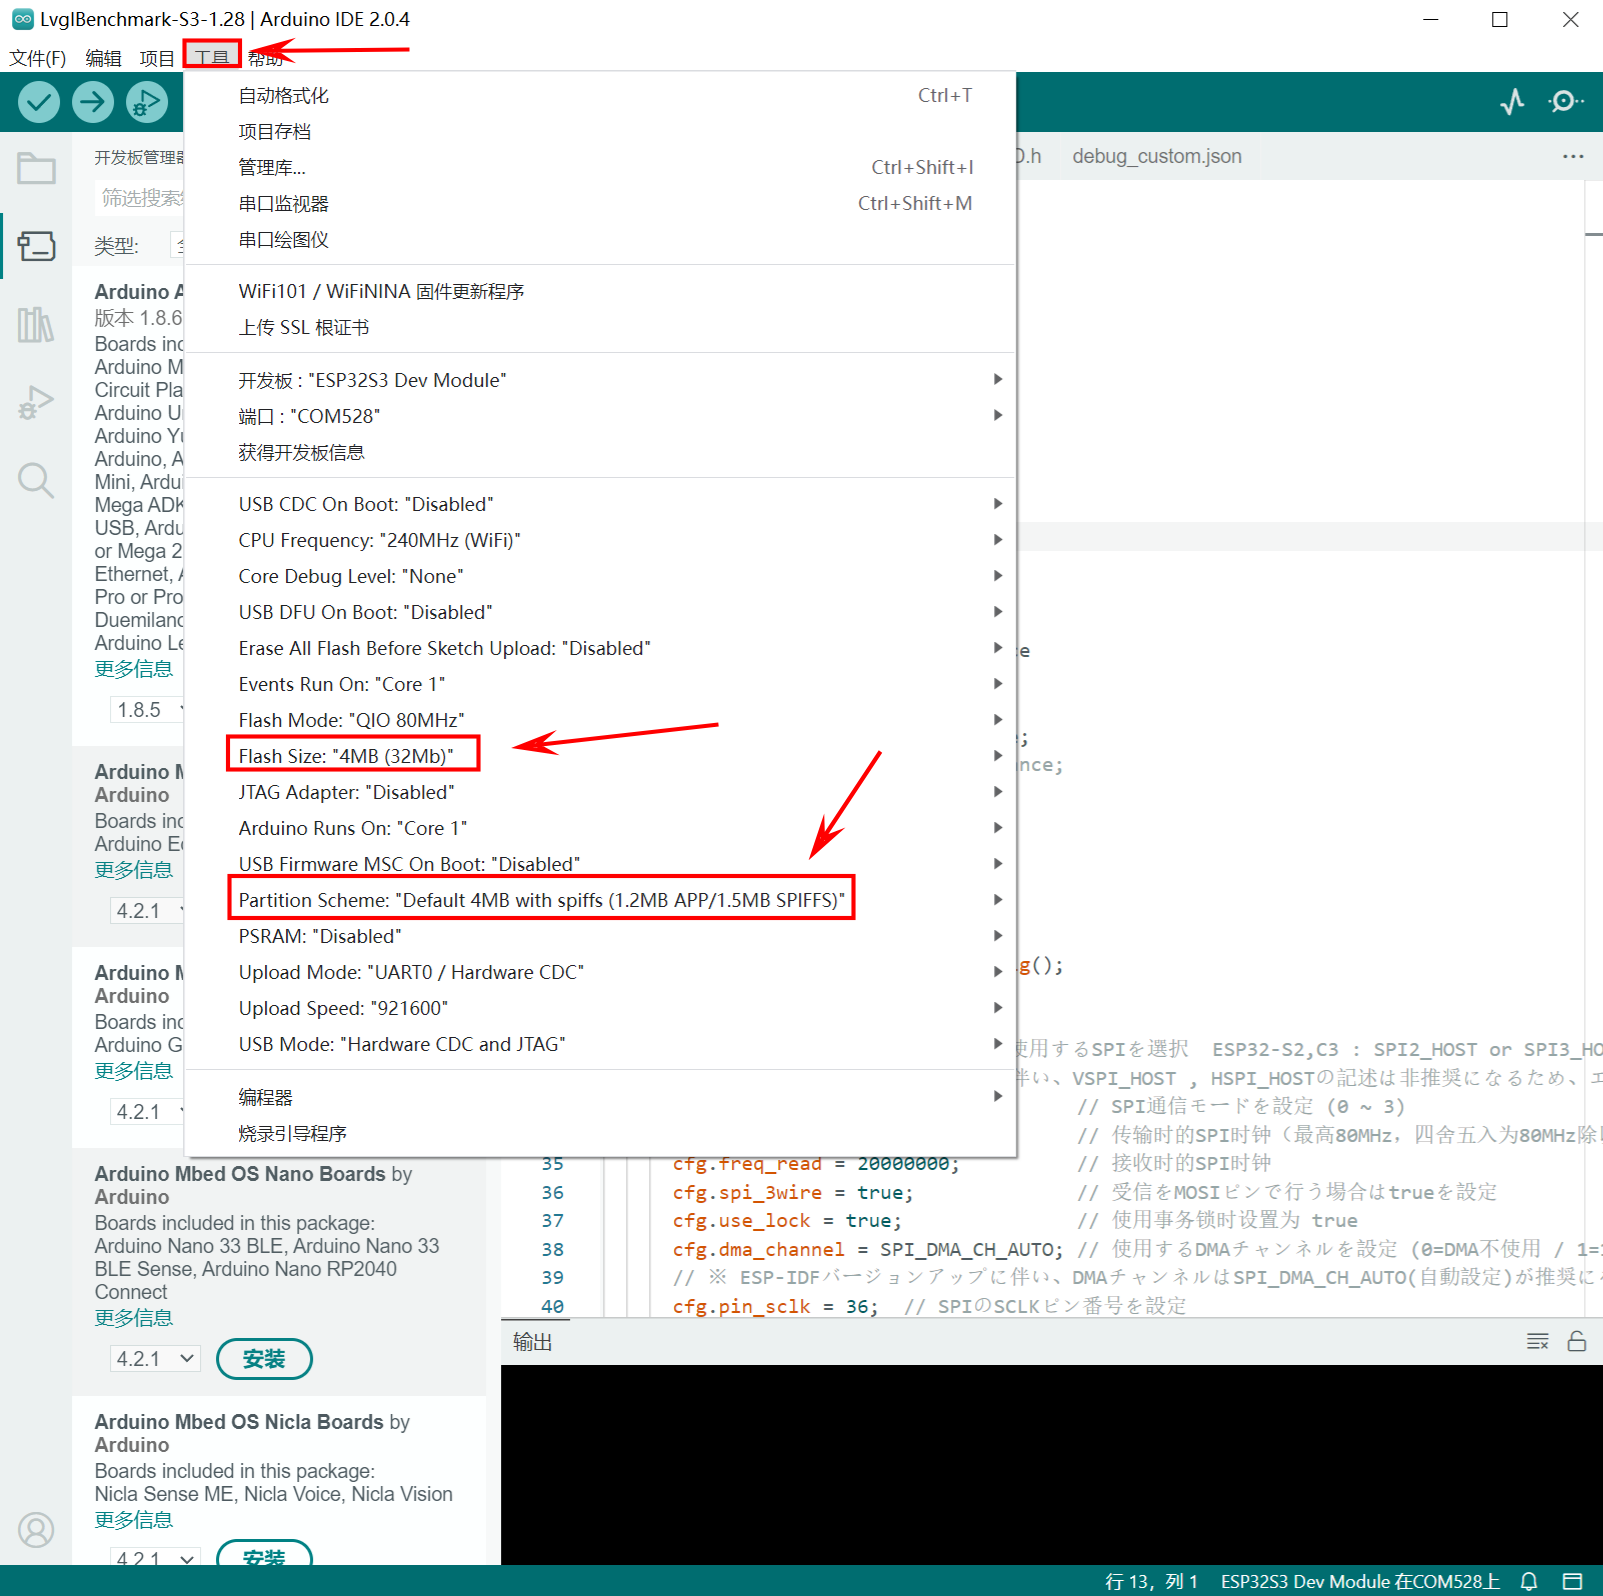Open 更多信息 link under Arduino AVR boards

point(134,668)
